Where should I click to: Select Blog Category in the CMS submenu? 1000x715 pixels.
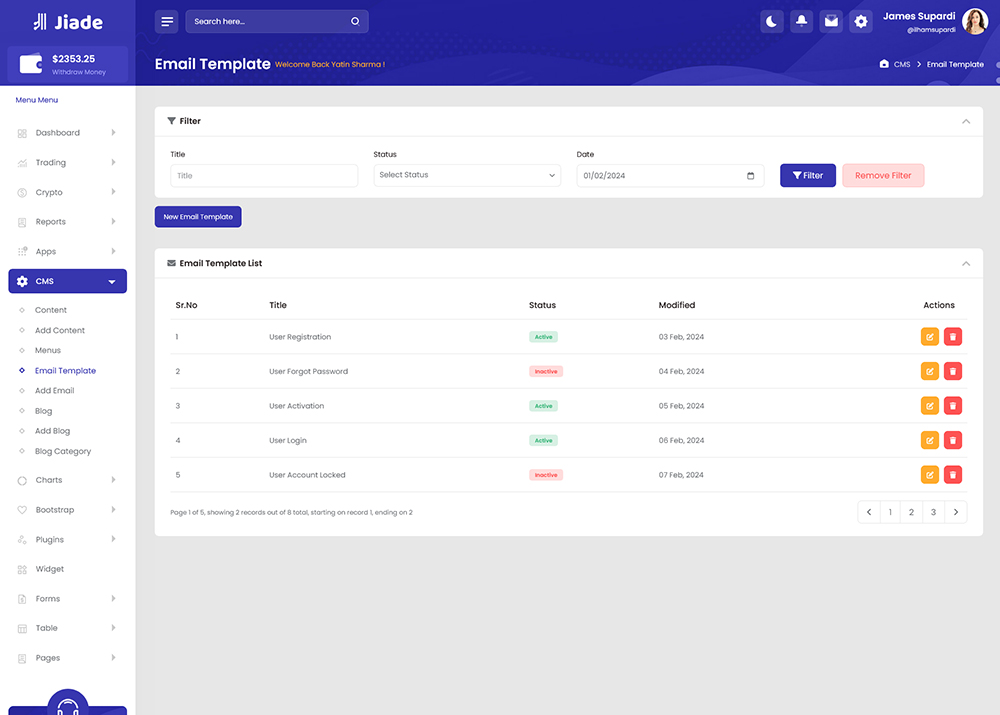pos(62,451)
